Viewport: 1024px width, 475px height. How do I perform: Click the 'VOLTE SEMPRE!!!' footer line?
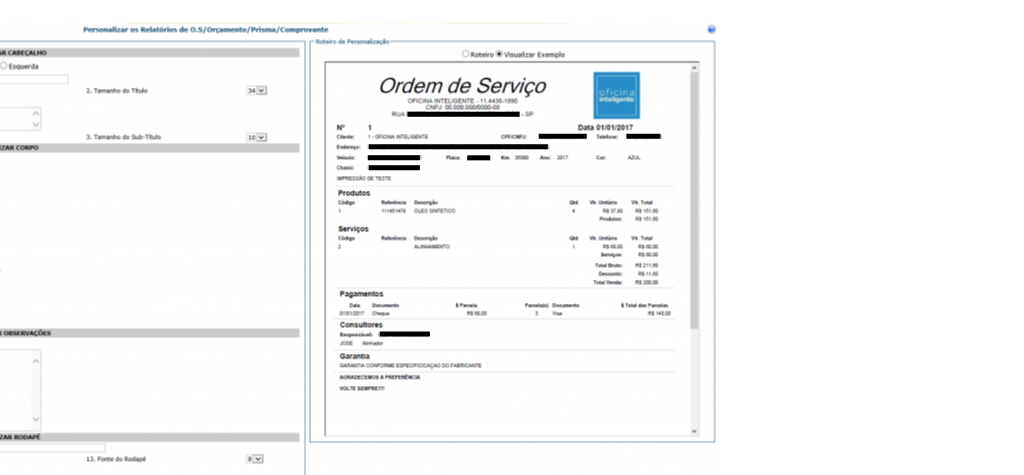click(362, 389)
